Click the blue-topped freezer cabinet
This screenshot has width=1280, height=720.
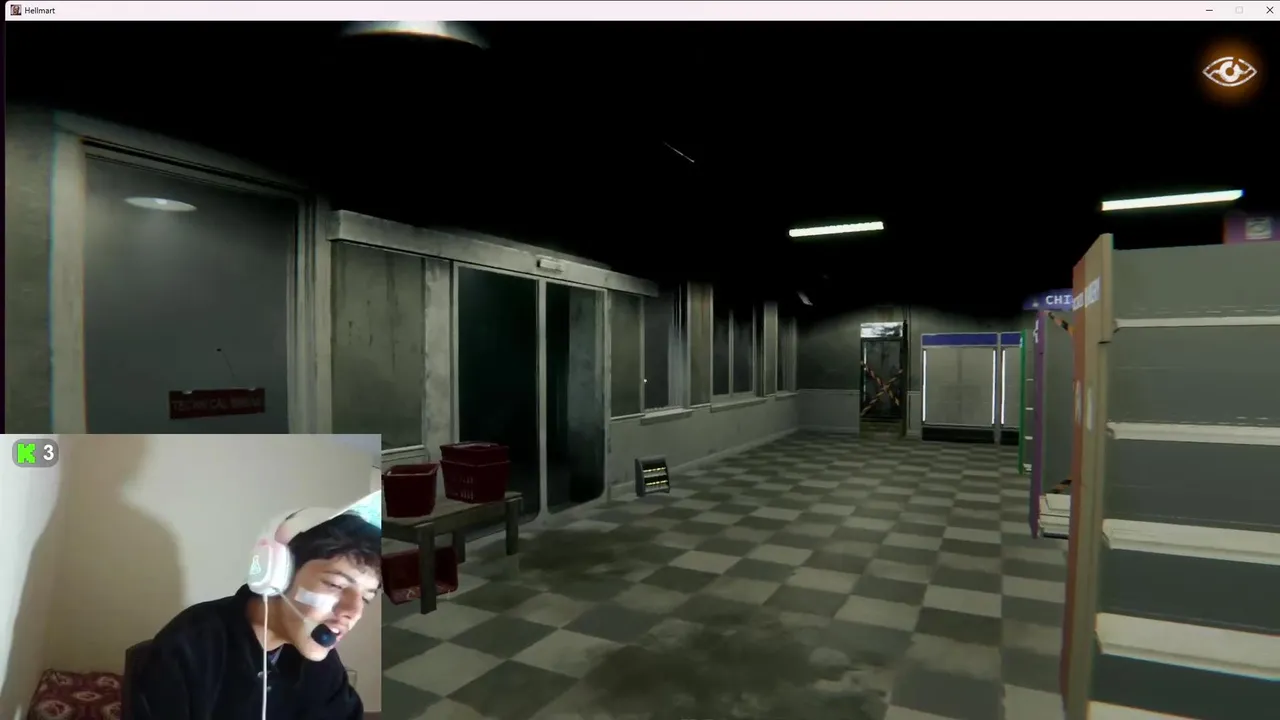[x=960, y=388]
